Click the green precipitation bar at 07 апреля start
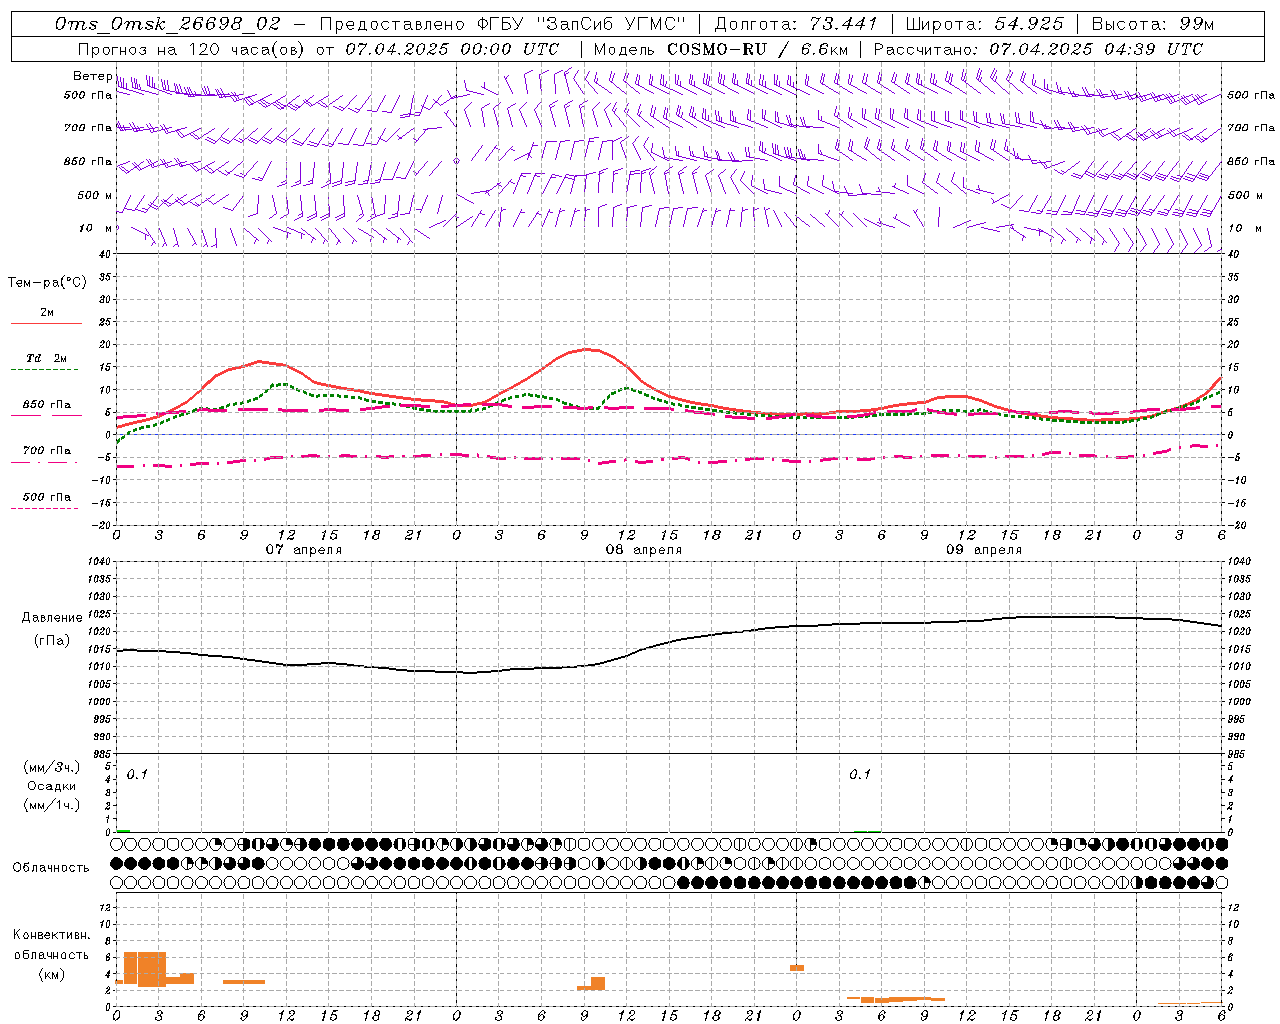The width and height of the screenshot is (1280, 1024). coord(123,831)
